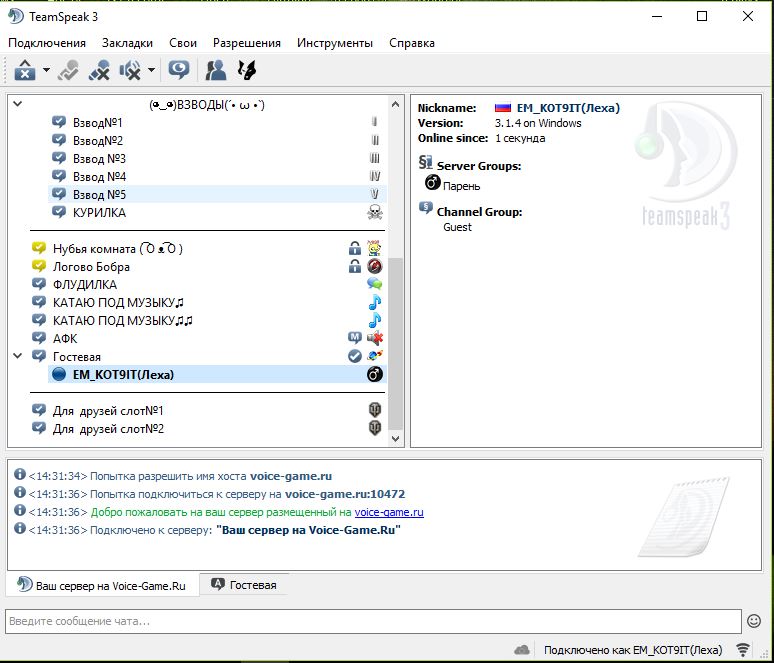The height and width of the screenshot is (663, 774).
Task: Click status text Подключено как EM_KOT9IT(Леха)
Action: tap(633, 650)
